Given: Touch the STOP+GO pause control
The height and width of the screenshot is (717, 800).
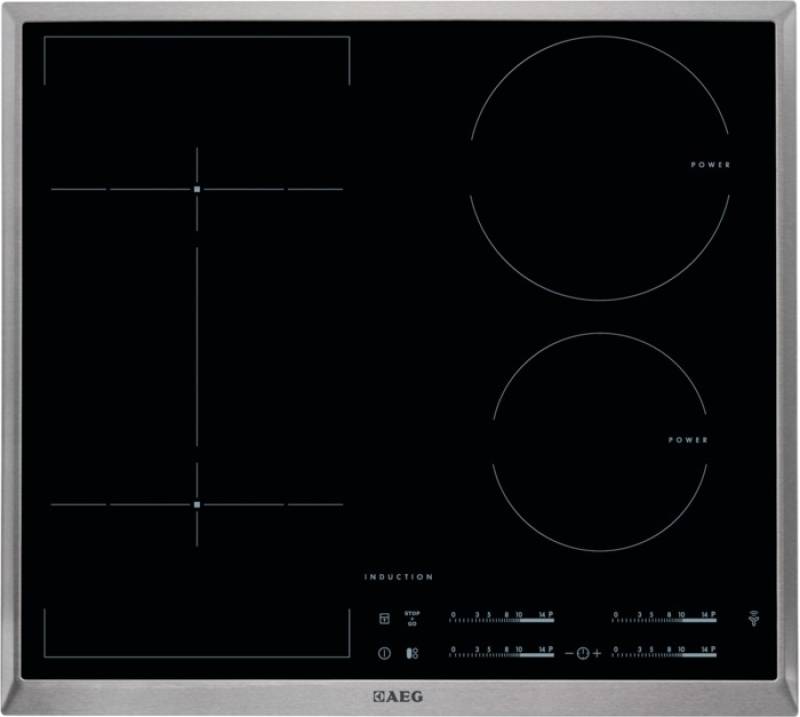Looking at the screenshot, I should click(412, 618).
